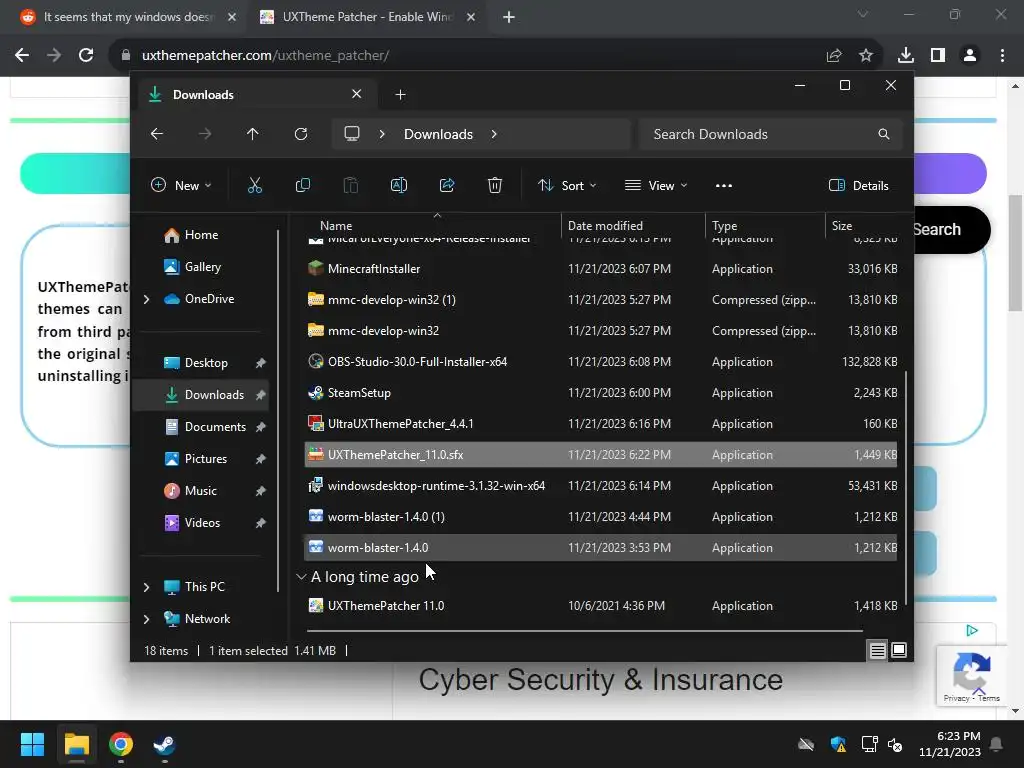
Task: Select UltraUXThemePatcher_4.4.1 file
Action: coord(601,424)
